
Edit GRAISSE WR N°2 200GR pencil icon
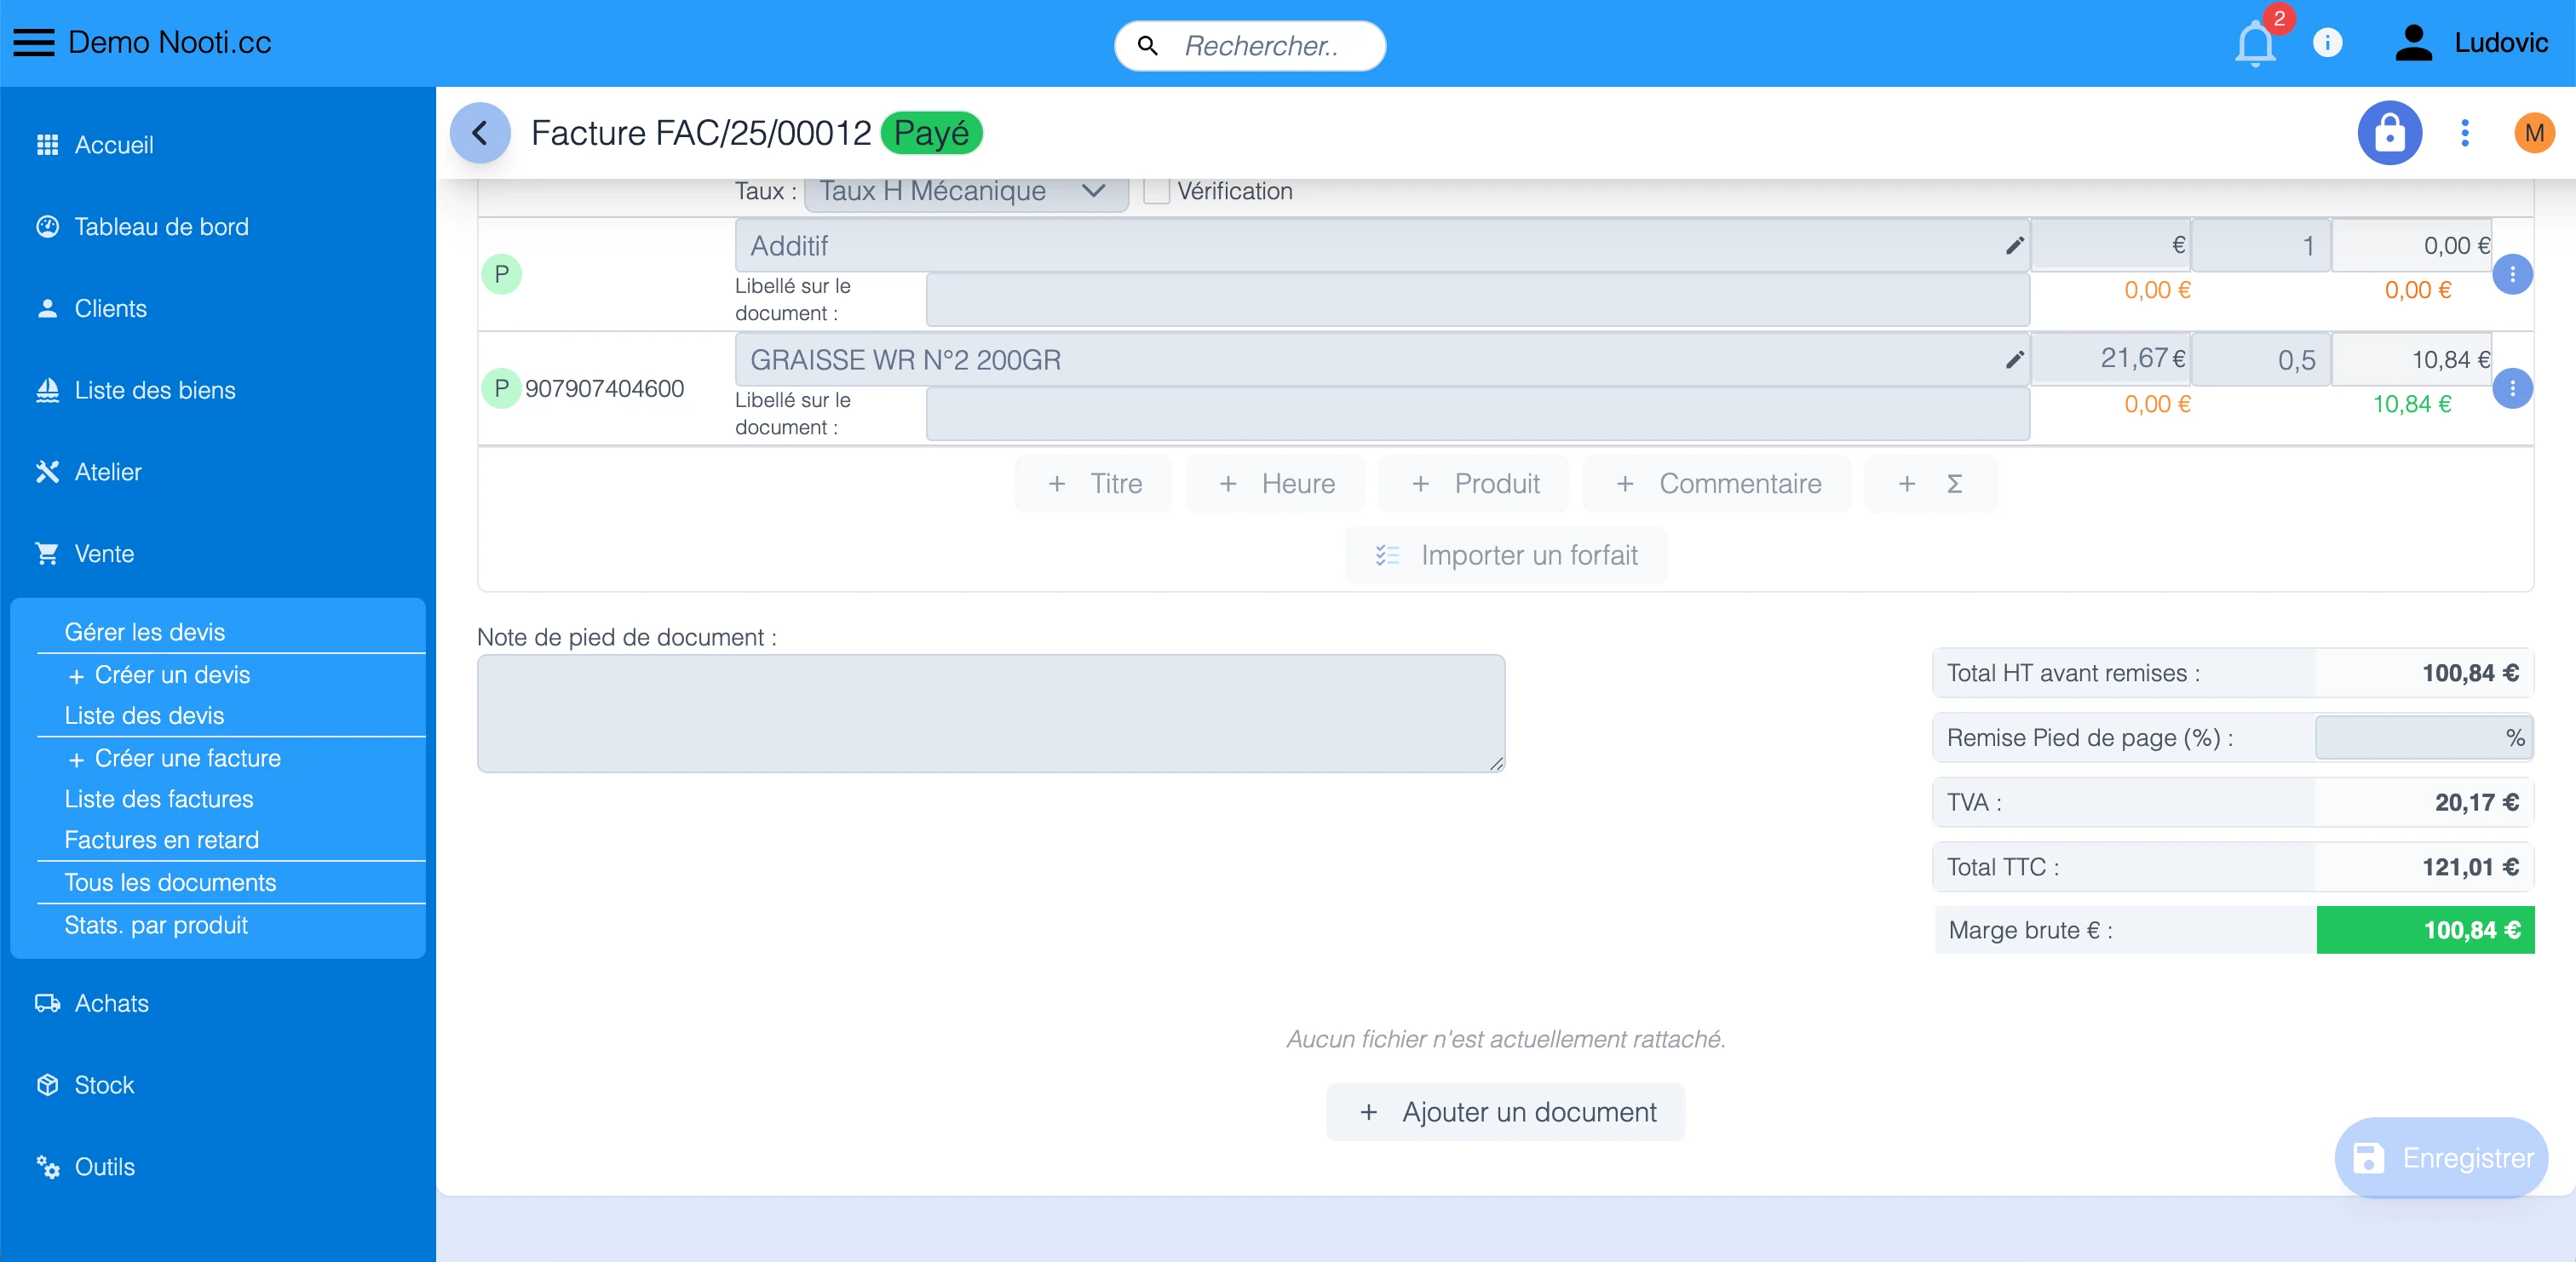2014,360
